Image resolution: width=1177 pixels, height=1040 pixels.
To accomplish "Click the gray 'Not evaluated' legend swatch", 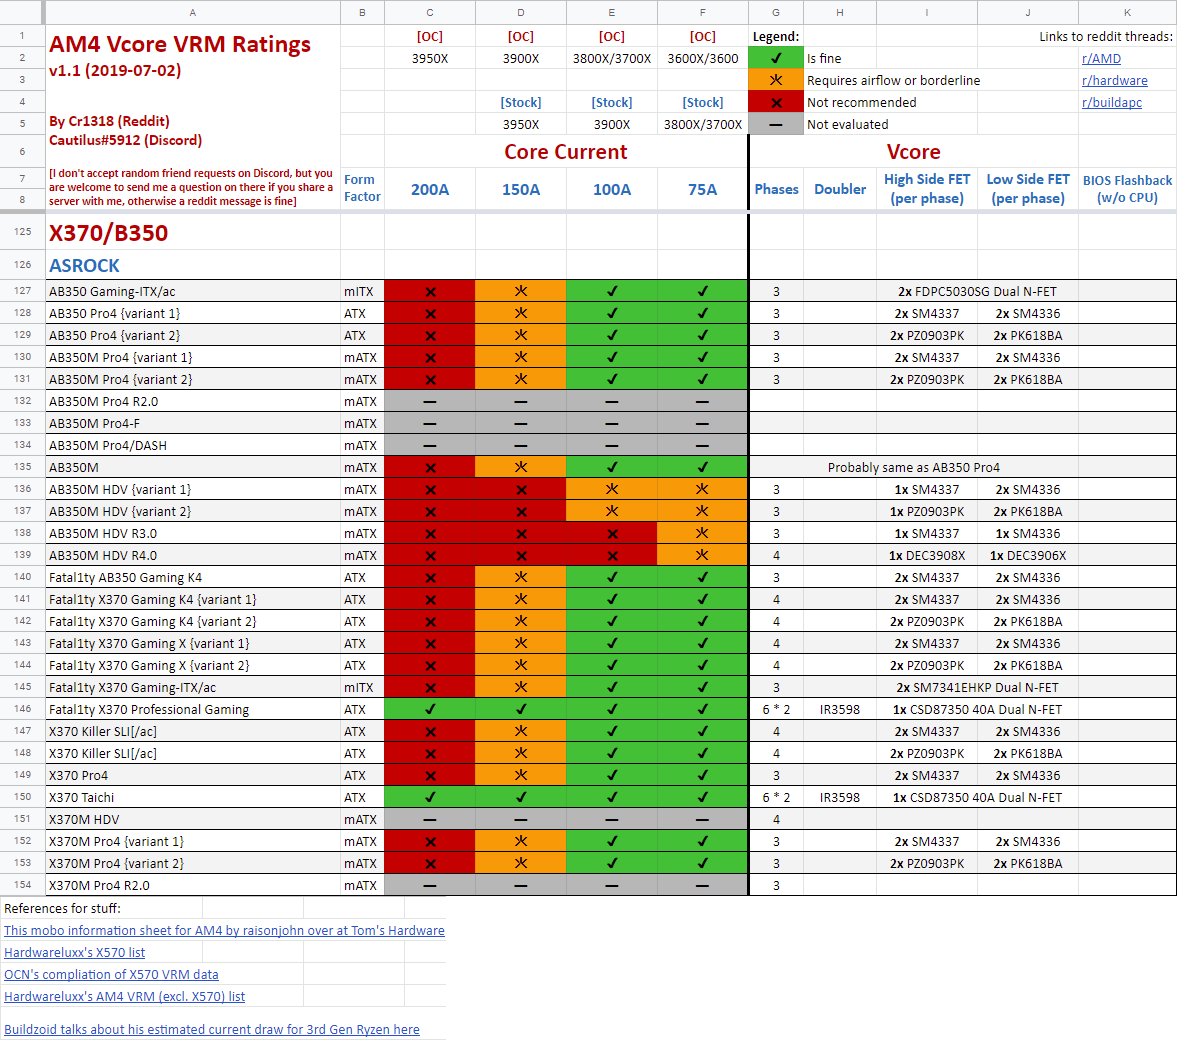I will (x=775, y=124).
